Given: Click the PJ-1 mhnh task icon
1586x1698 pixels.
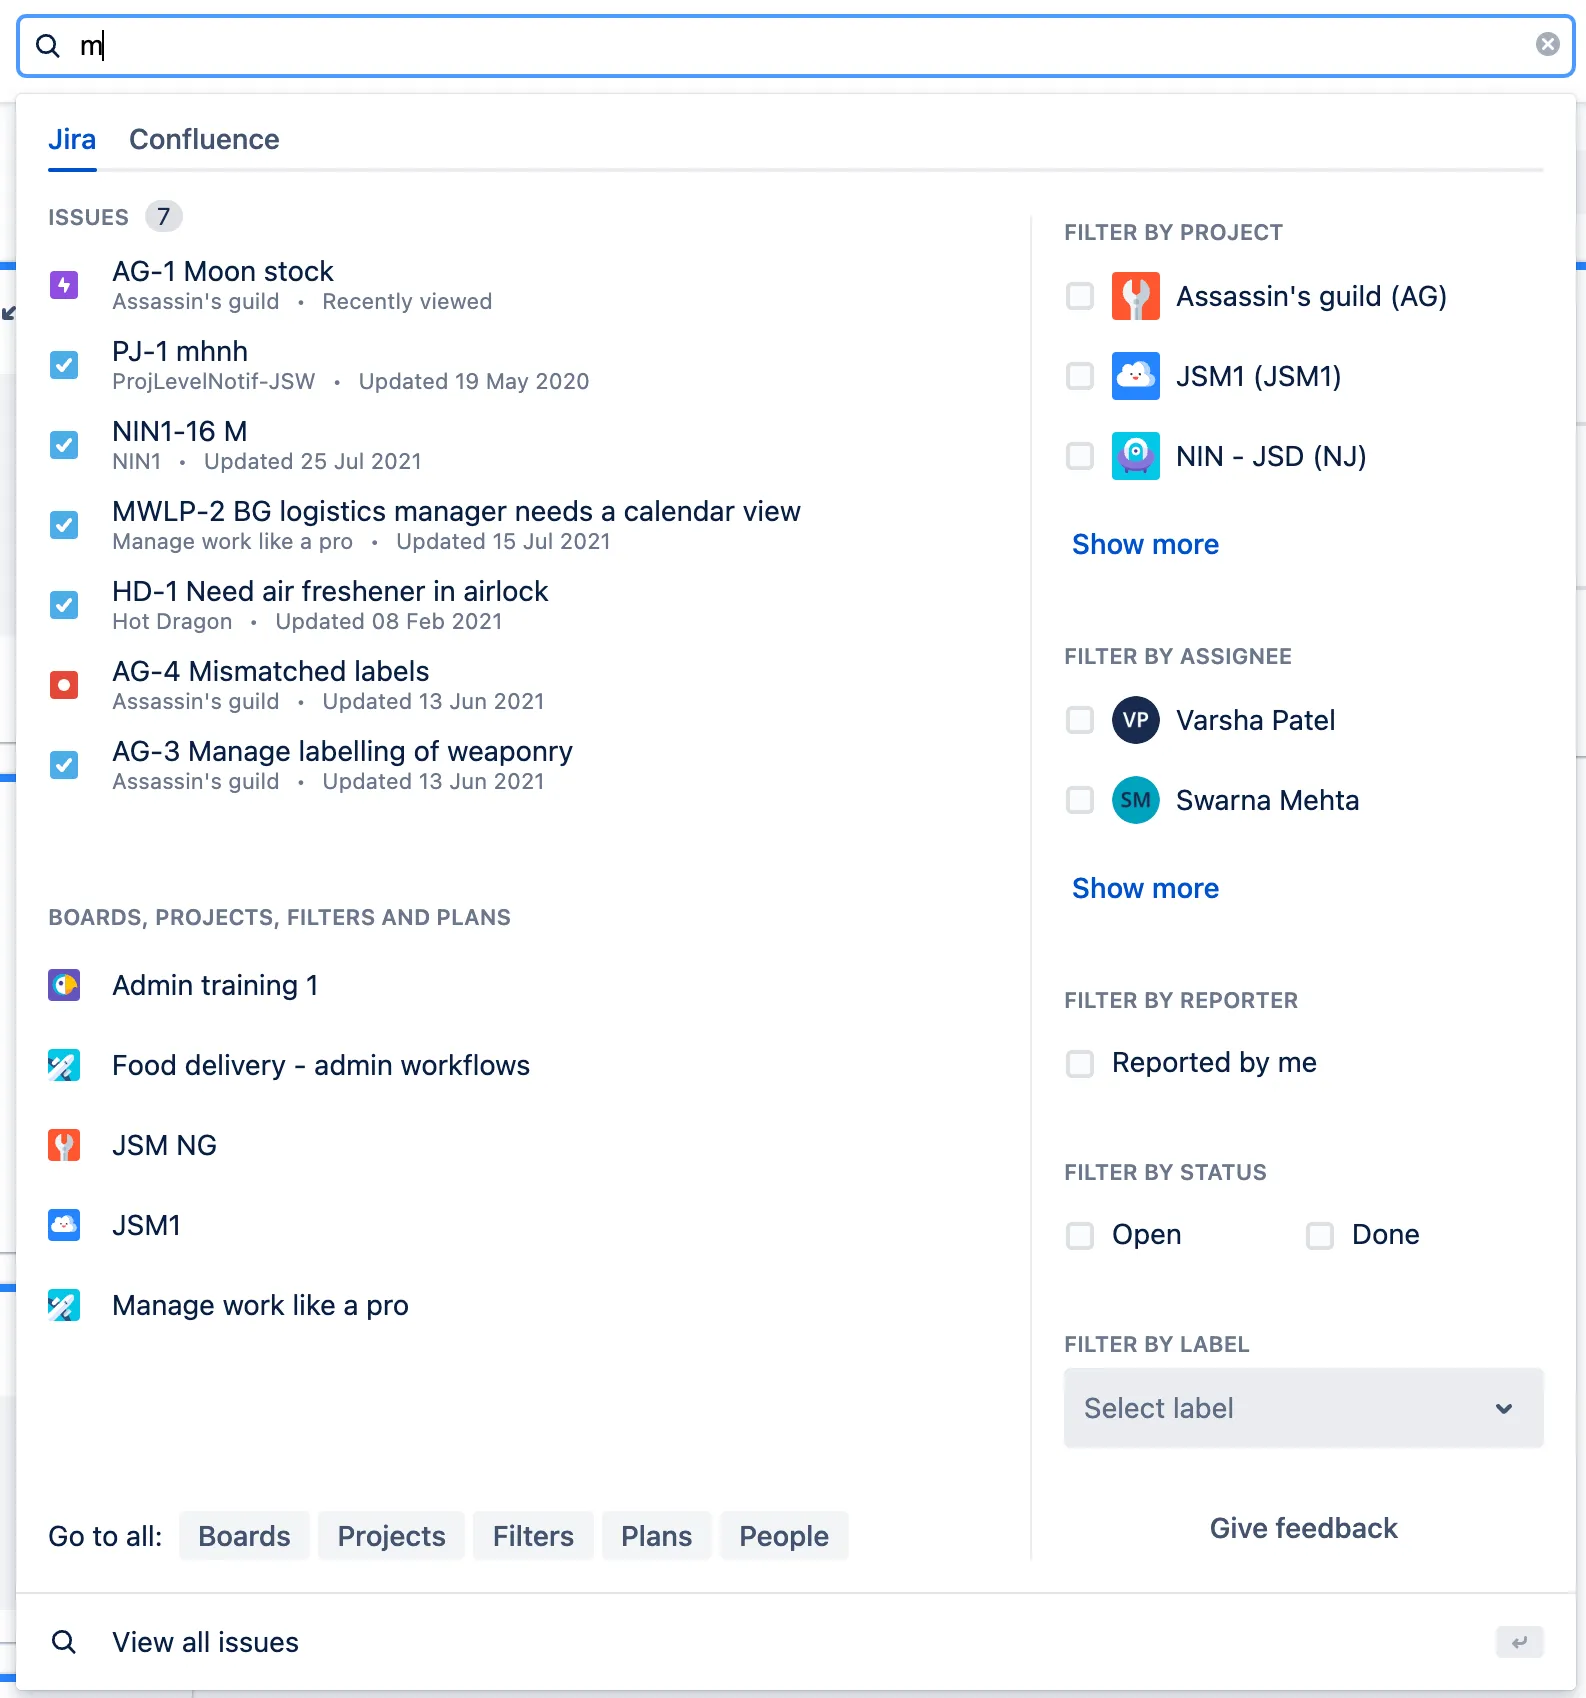Looking at the screenshot, I should coord(64,365).
